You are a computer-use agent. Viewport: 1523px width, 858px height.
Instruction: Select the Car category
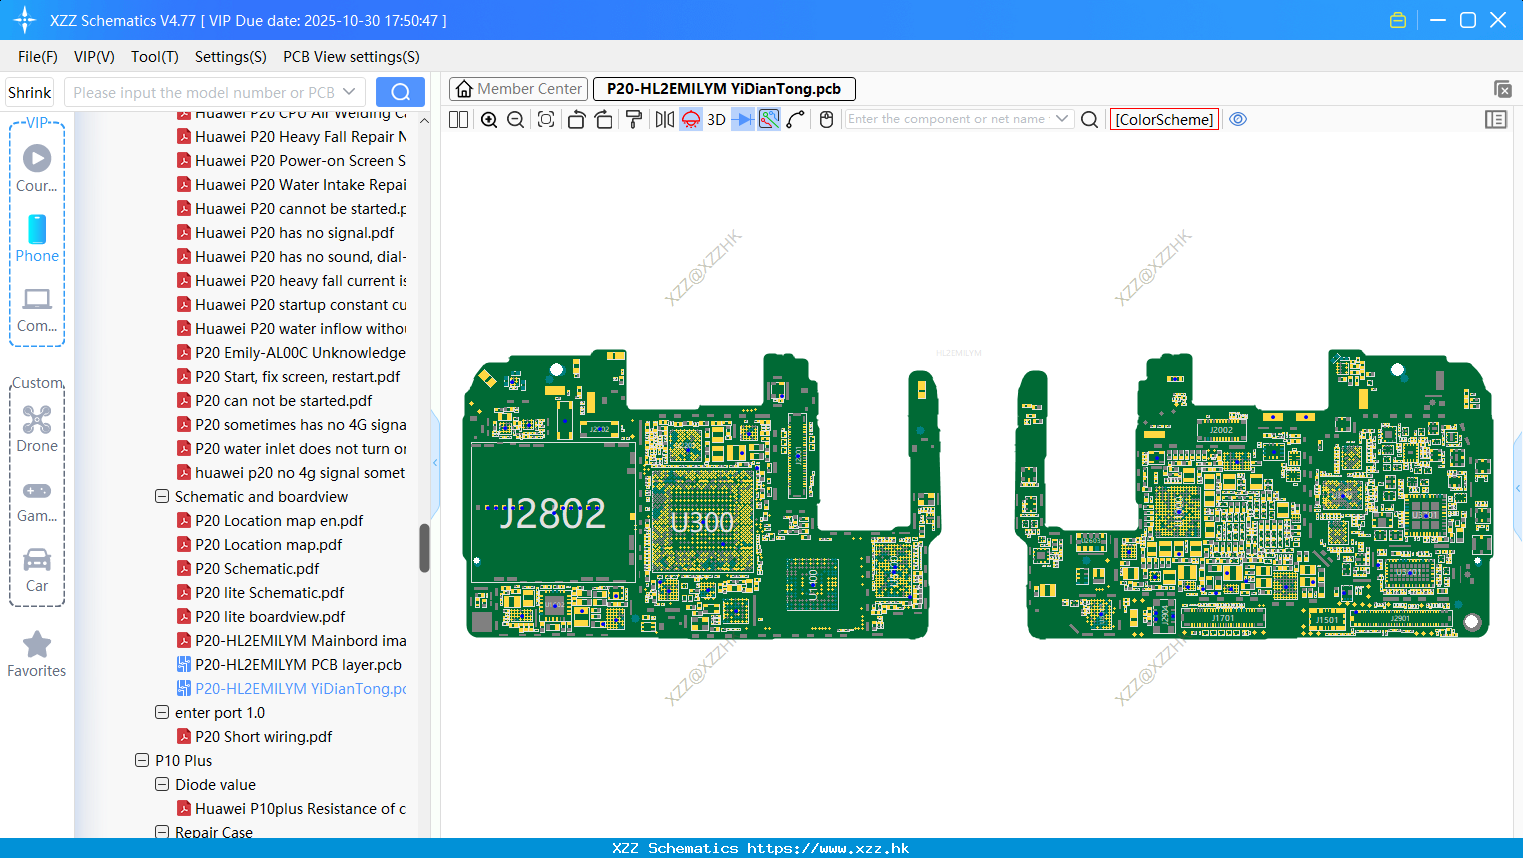click(x=37, y=570)
